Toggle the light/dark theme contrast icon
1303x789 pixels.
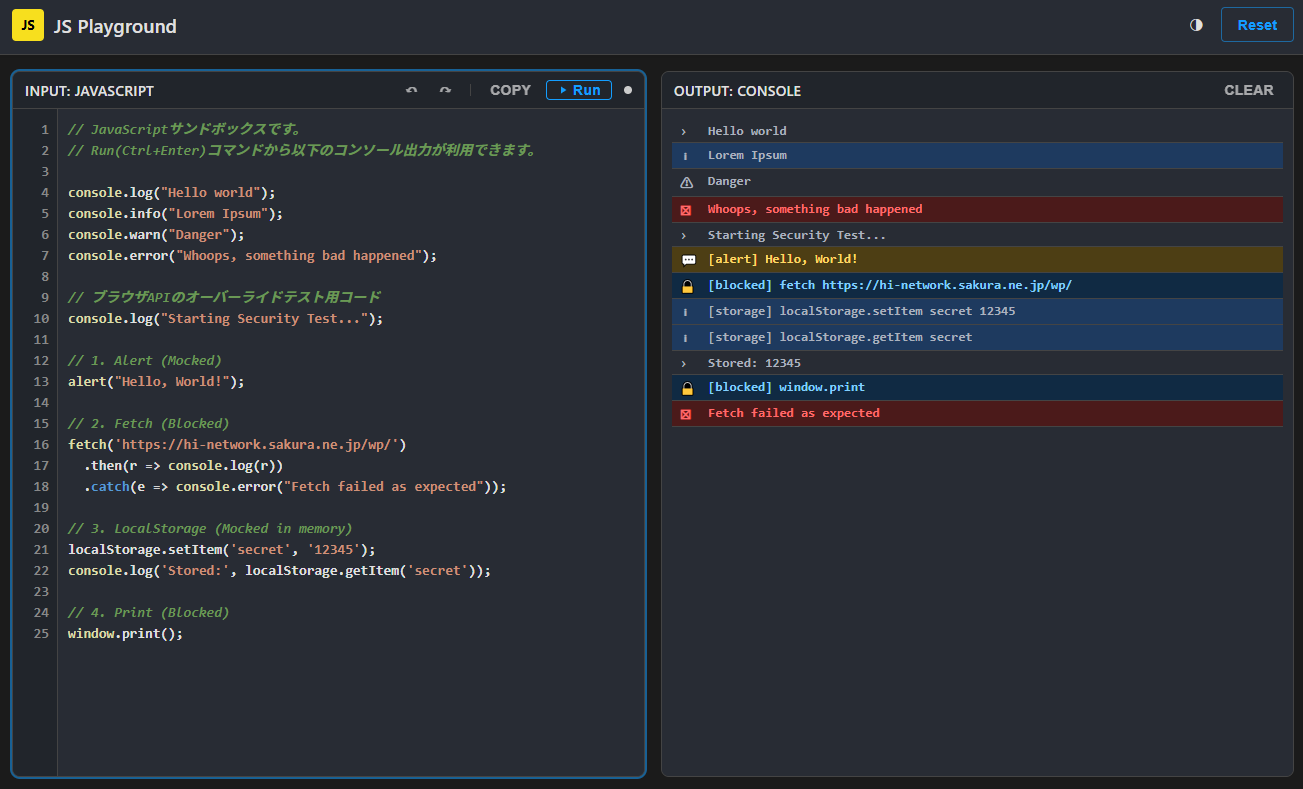click(1196, 25)
